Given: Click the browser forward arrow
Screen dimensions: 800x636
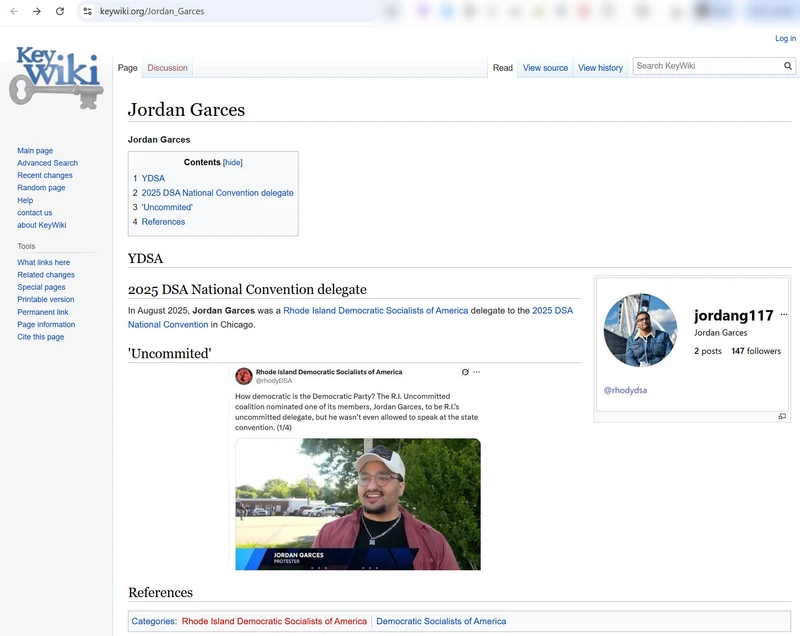Looking at the screenshot, I should coord(37,11).
